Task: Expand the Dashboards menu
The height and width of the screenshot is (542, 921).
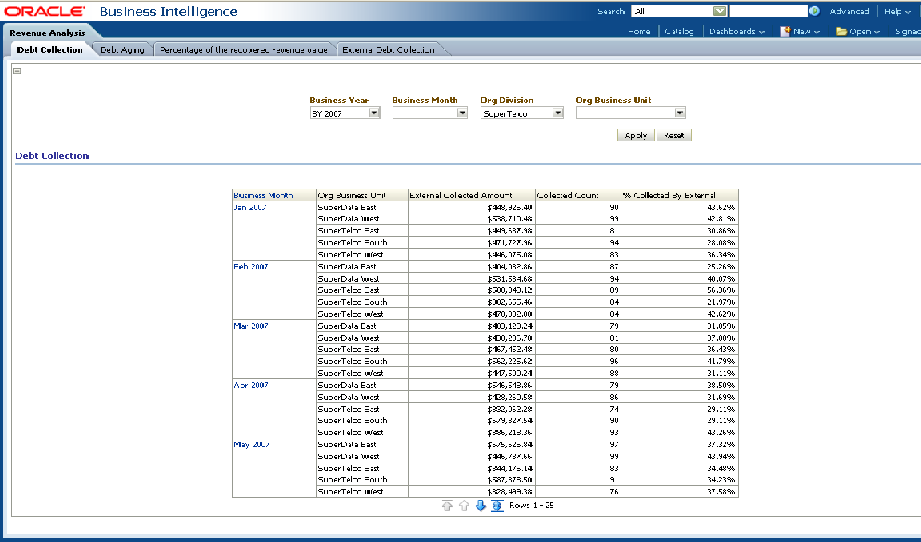Action: point(737,31)
